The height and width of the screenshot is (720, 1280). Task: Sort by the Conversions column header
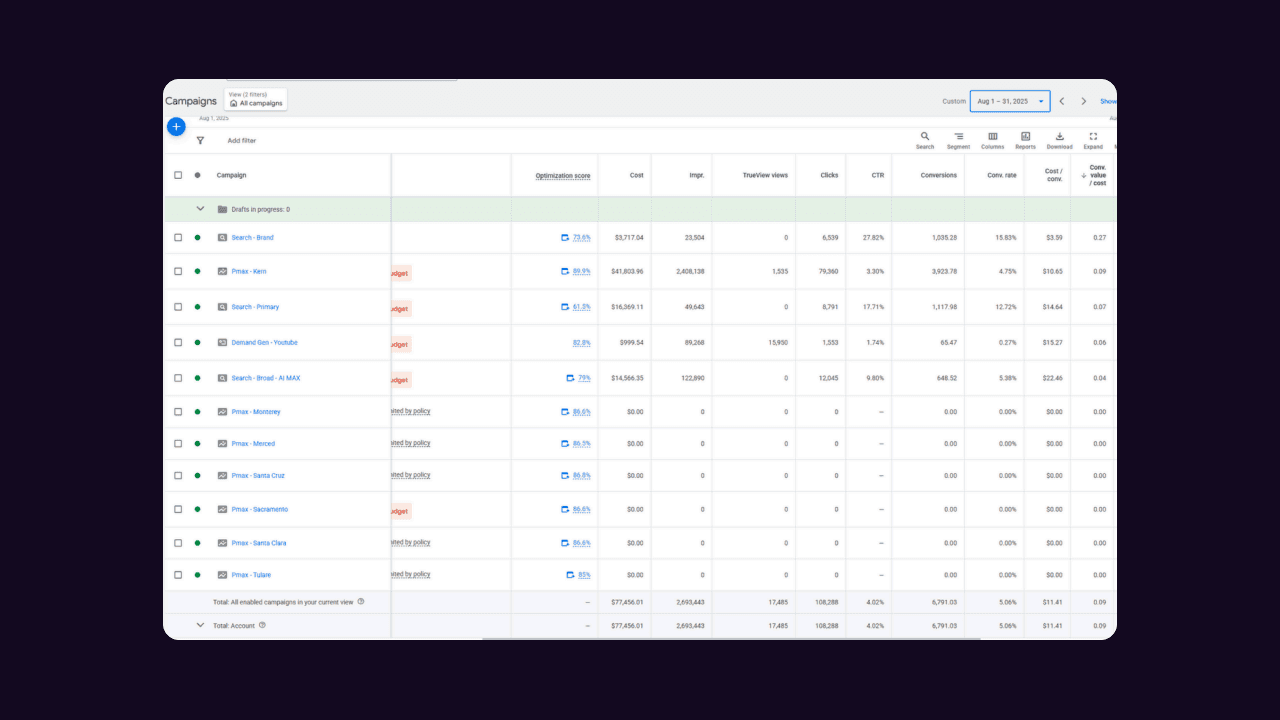pyautogui.click(x=939, y=175)
